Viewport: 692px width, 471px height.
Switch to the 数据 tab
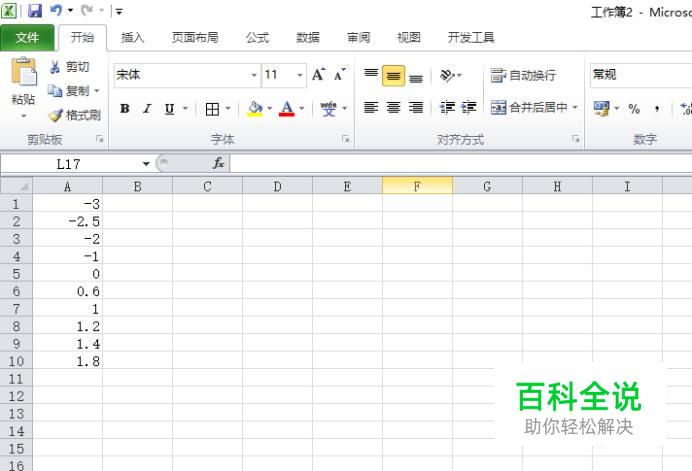[308, 38]
